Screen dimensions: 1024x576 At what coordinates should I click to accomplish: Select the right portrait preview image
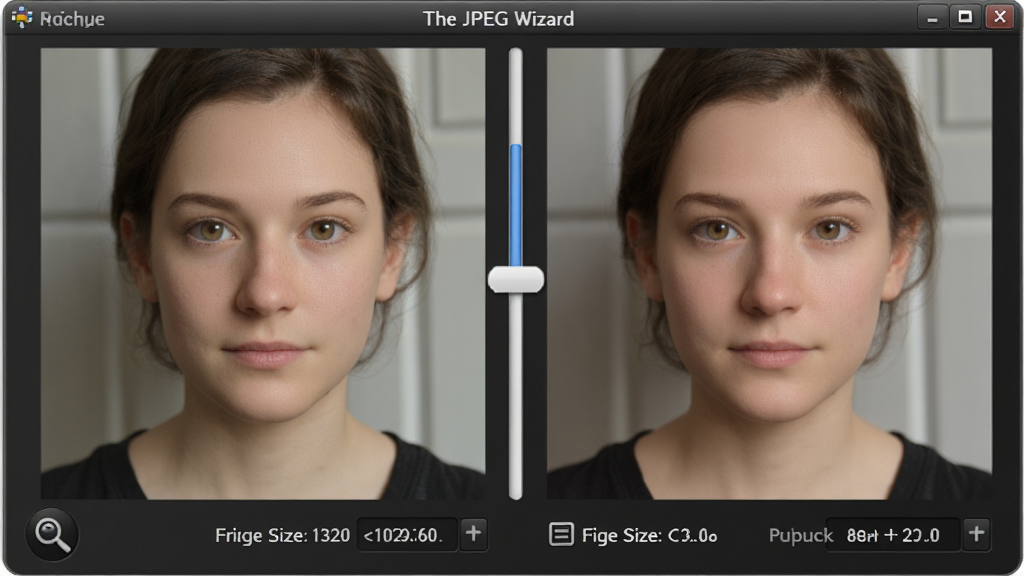(769, 274)
